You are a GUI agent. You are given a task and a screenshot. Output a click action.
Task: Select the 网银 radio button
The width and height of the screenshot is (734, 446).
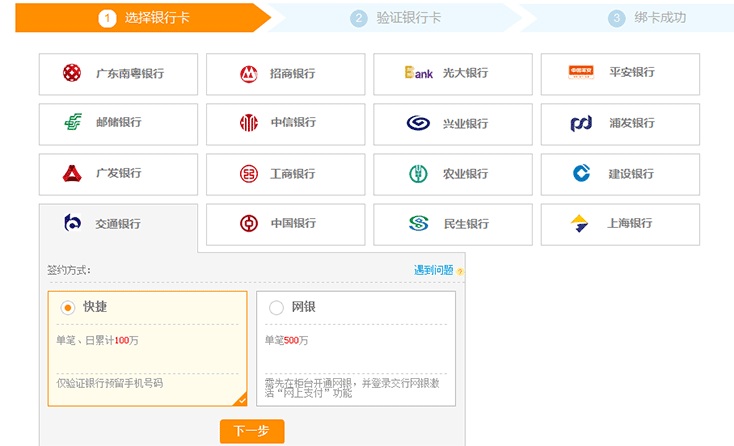[x=276, y=307]
